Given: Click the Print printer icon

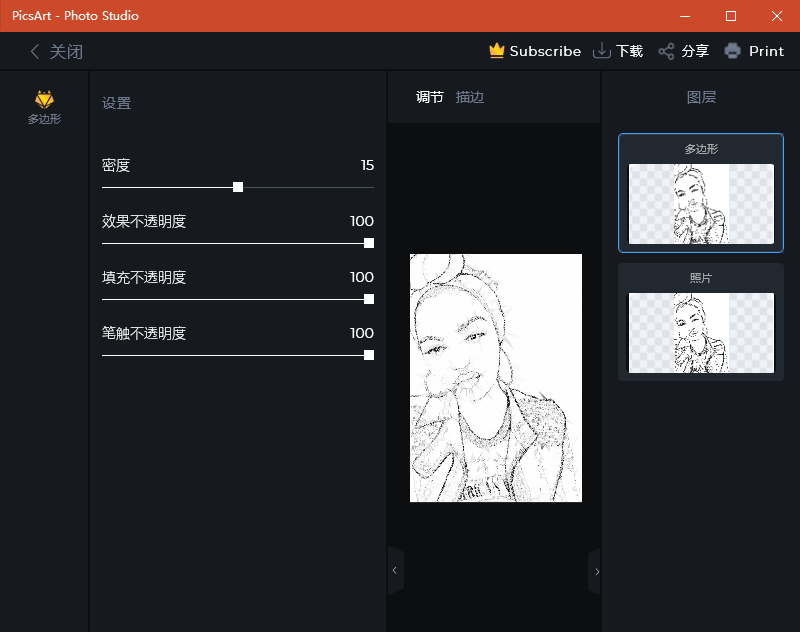Looking at the screenshot, I should [733, 51].
